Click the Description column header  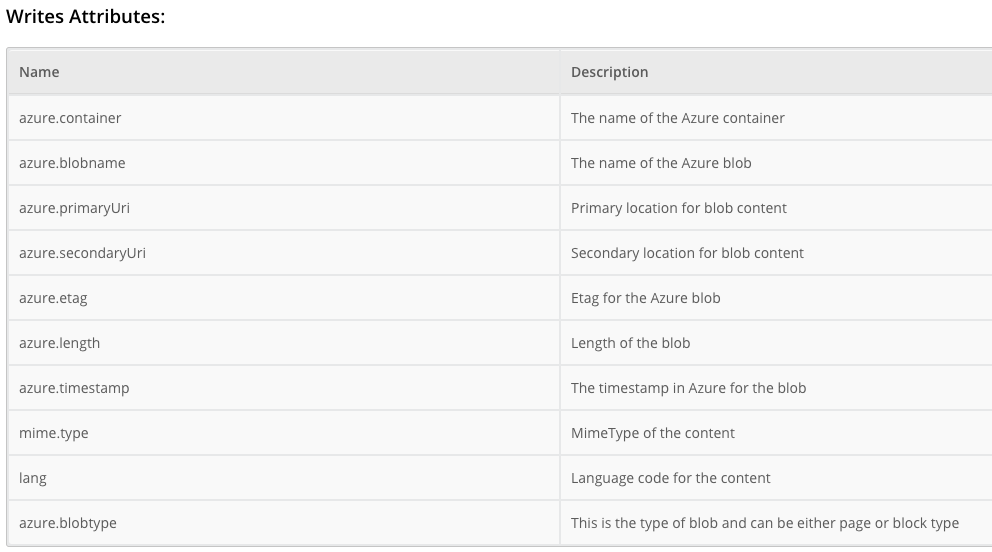[609, 72]
